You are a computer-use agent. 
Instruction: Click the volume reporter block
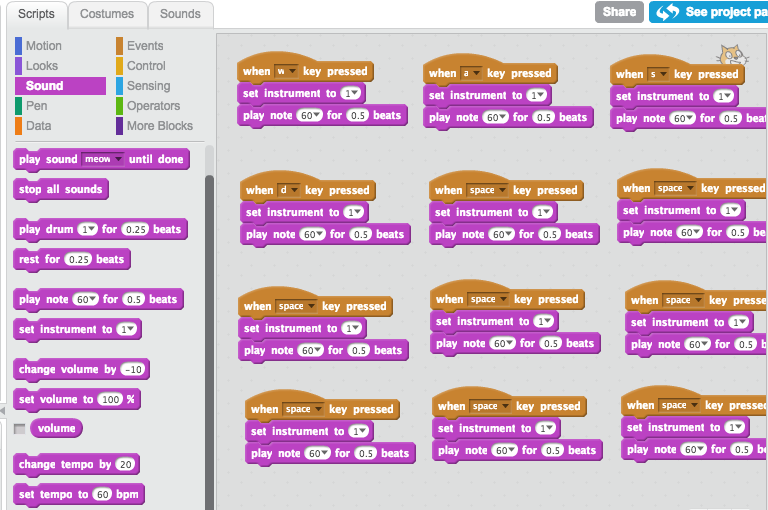(x=56, y=429)
